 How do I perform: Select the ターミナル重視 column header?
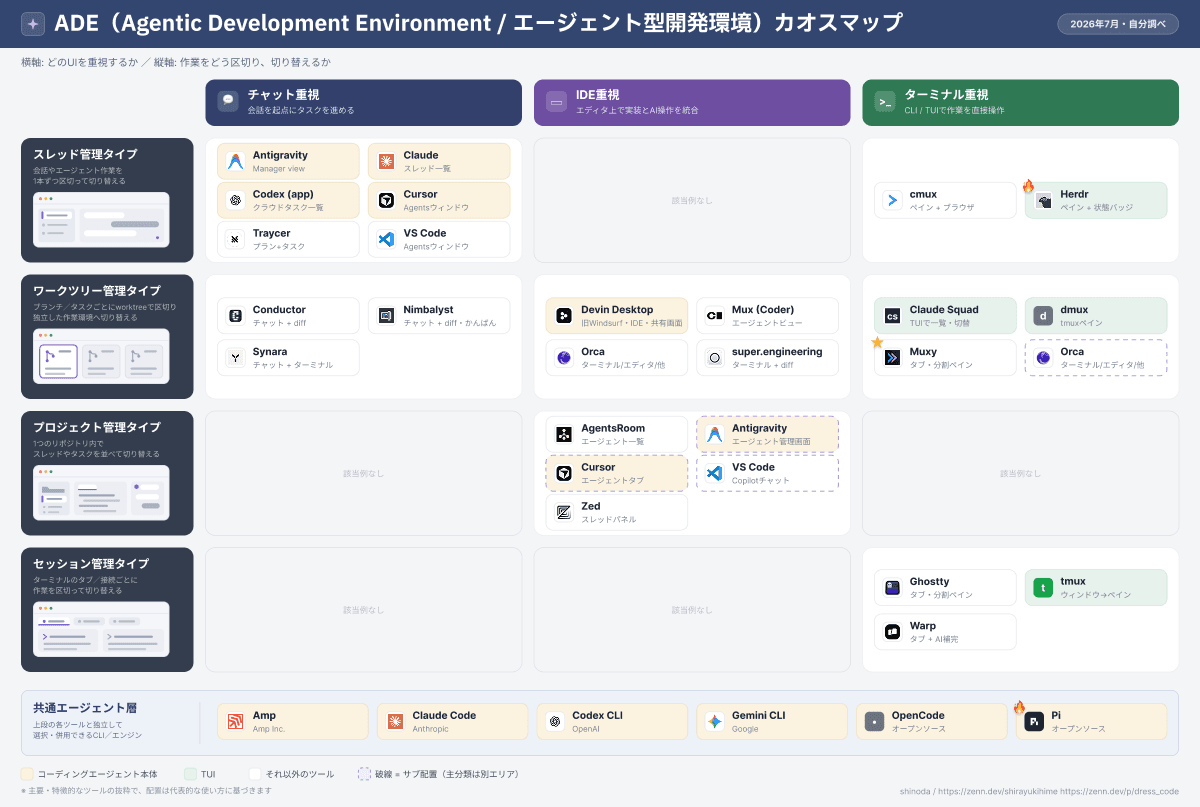coord(1021,102)
